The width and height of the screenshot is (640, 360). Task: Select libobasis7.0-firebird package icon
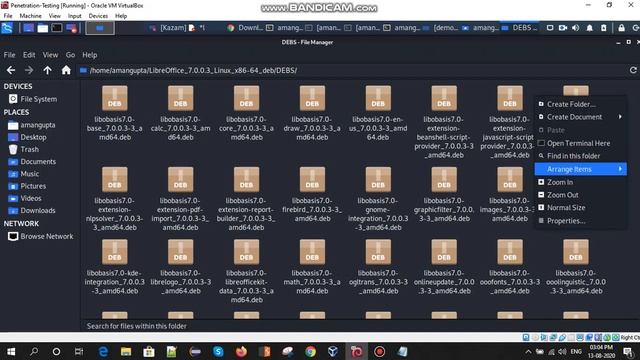pyautogui.click(x=312, y=179)
